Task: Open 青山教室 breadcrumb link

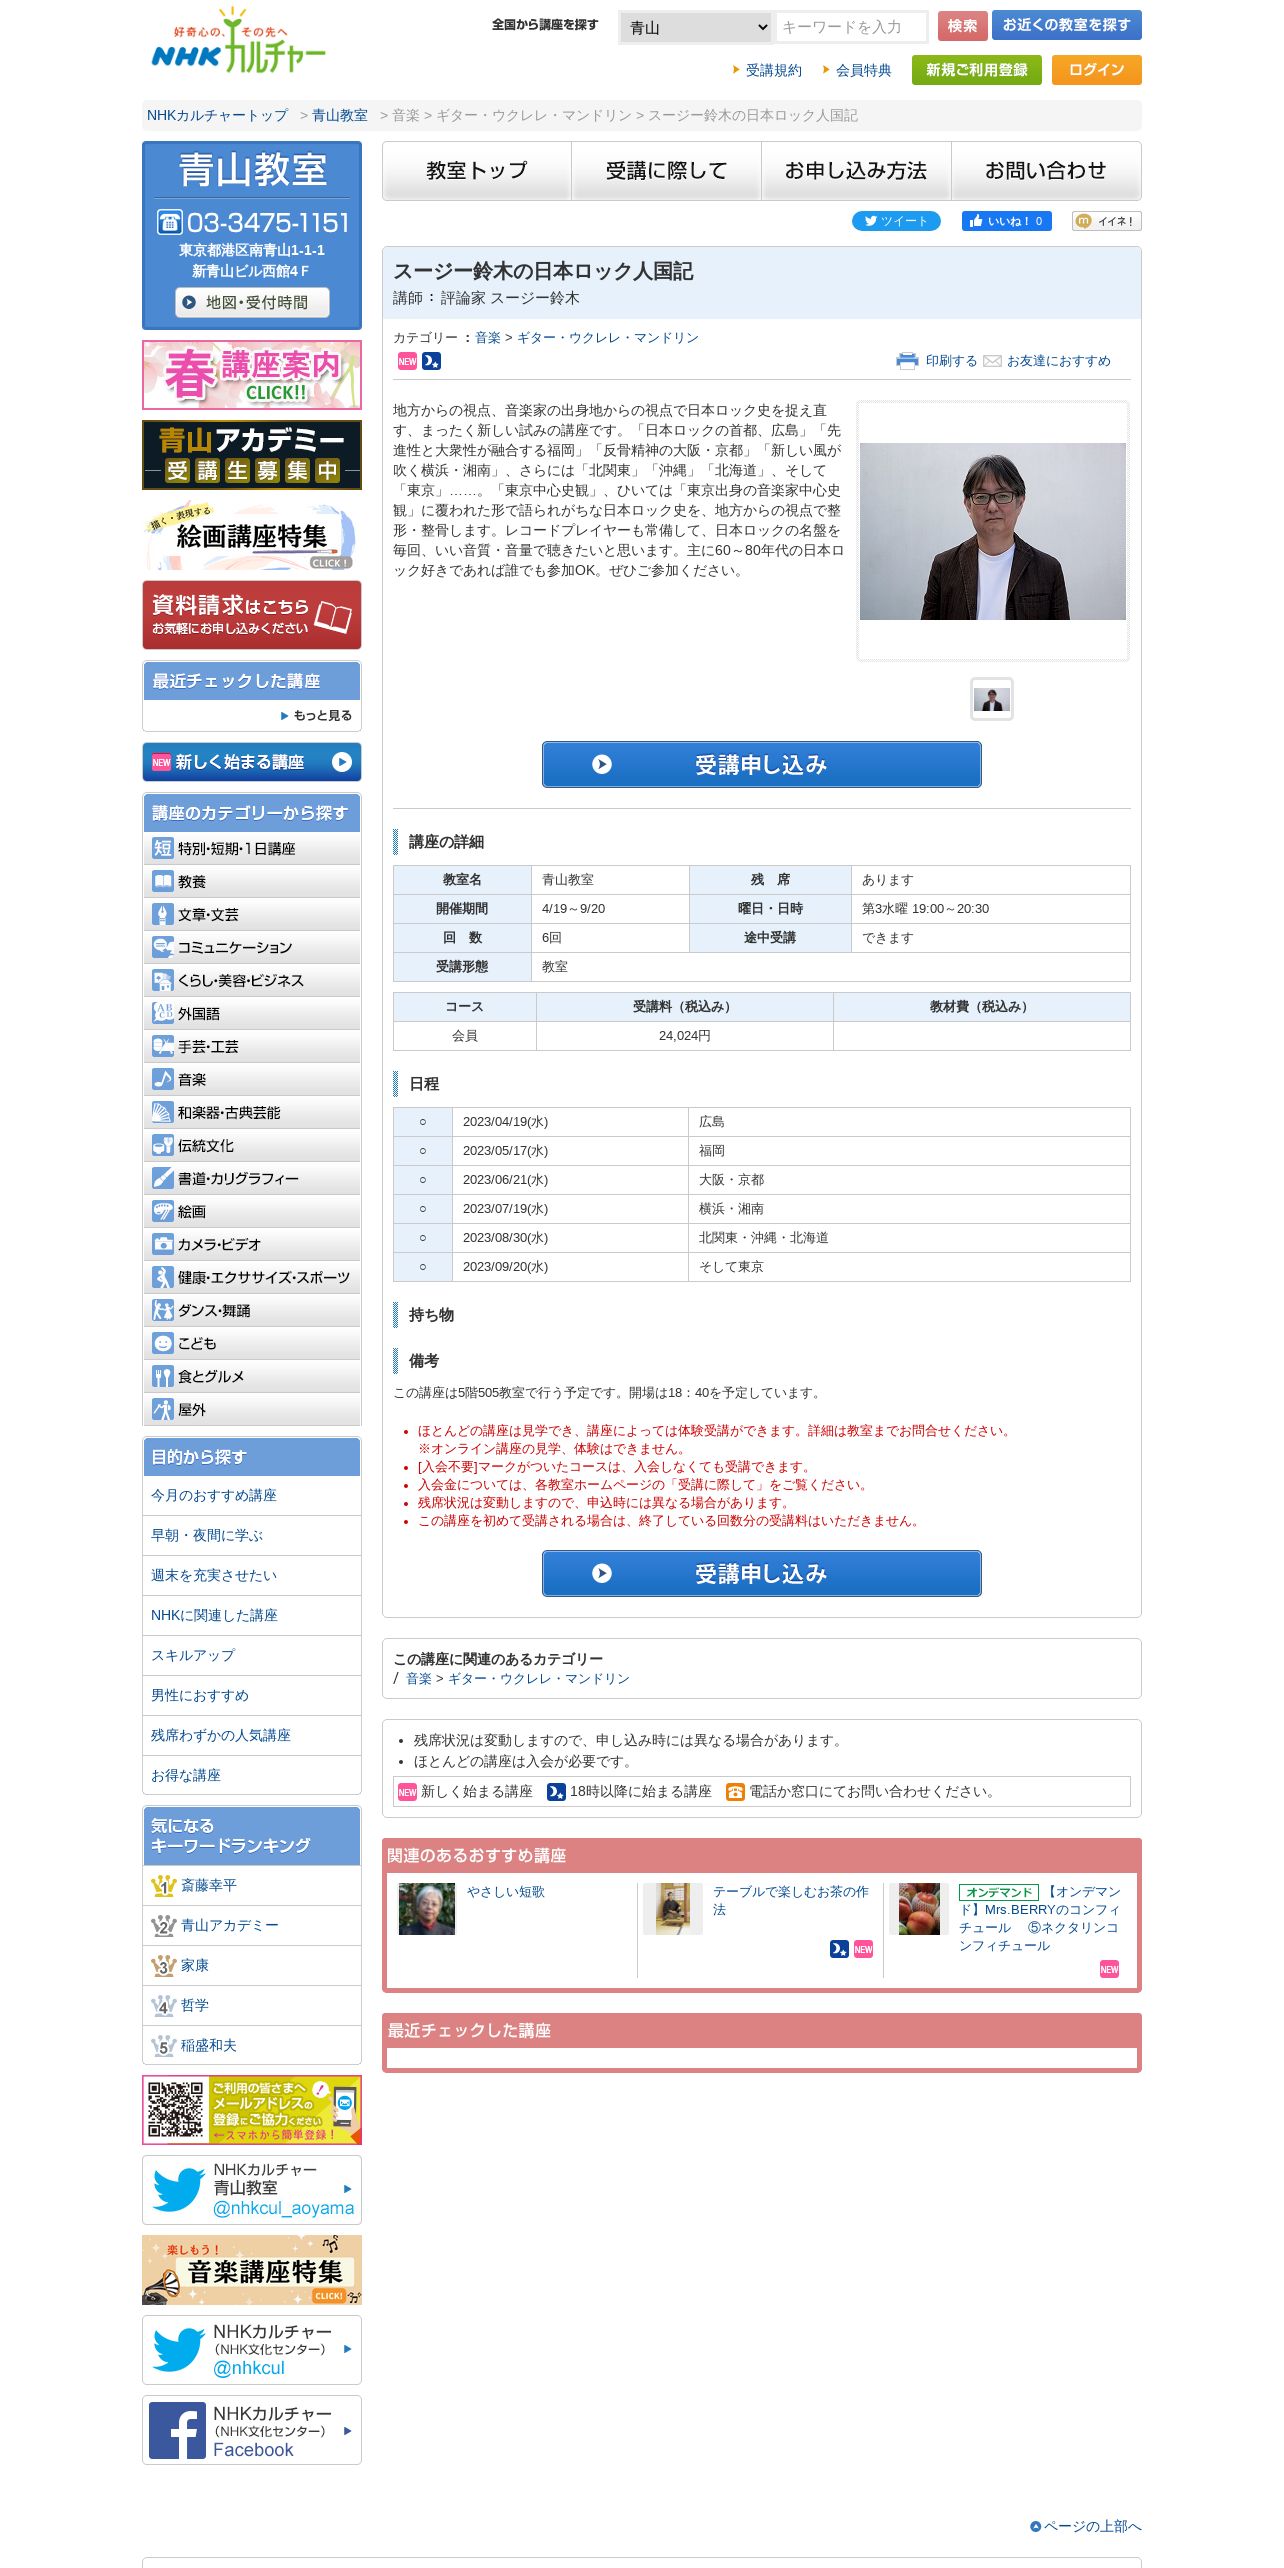Action: [x=340, y=115]
